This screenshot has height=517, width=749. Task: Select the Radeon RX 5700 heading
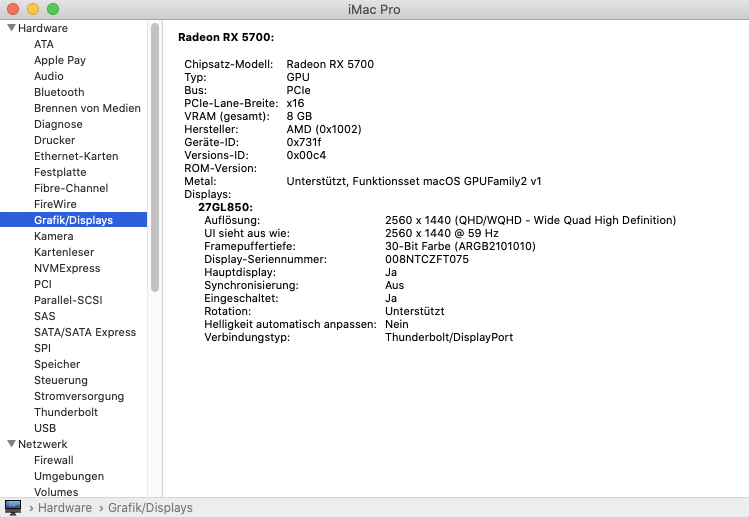coord(226,38)
